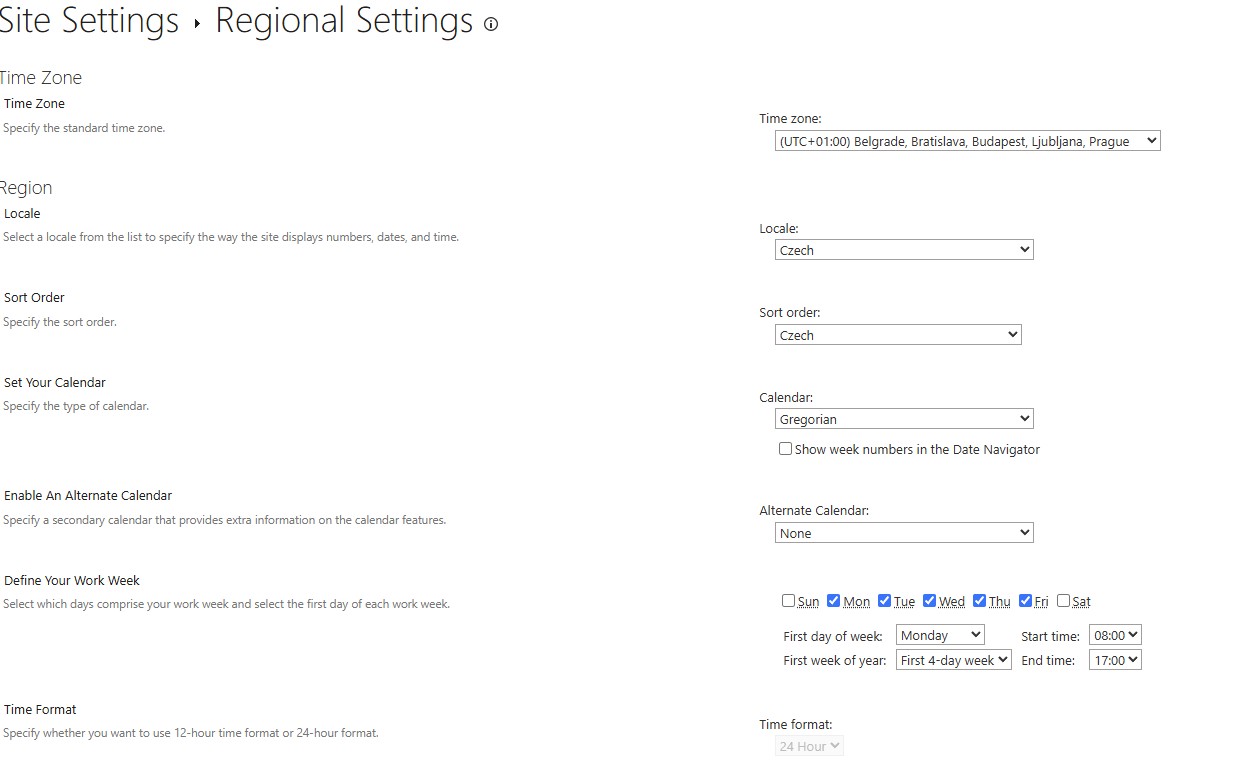Check the Sat work day checkbox
1253x773 pixels.
point(1064,601)
